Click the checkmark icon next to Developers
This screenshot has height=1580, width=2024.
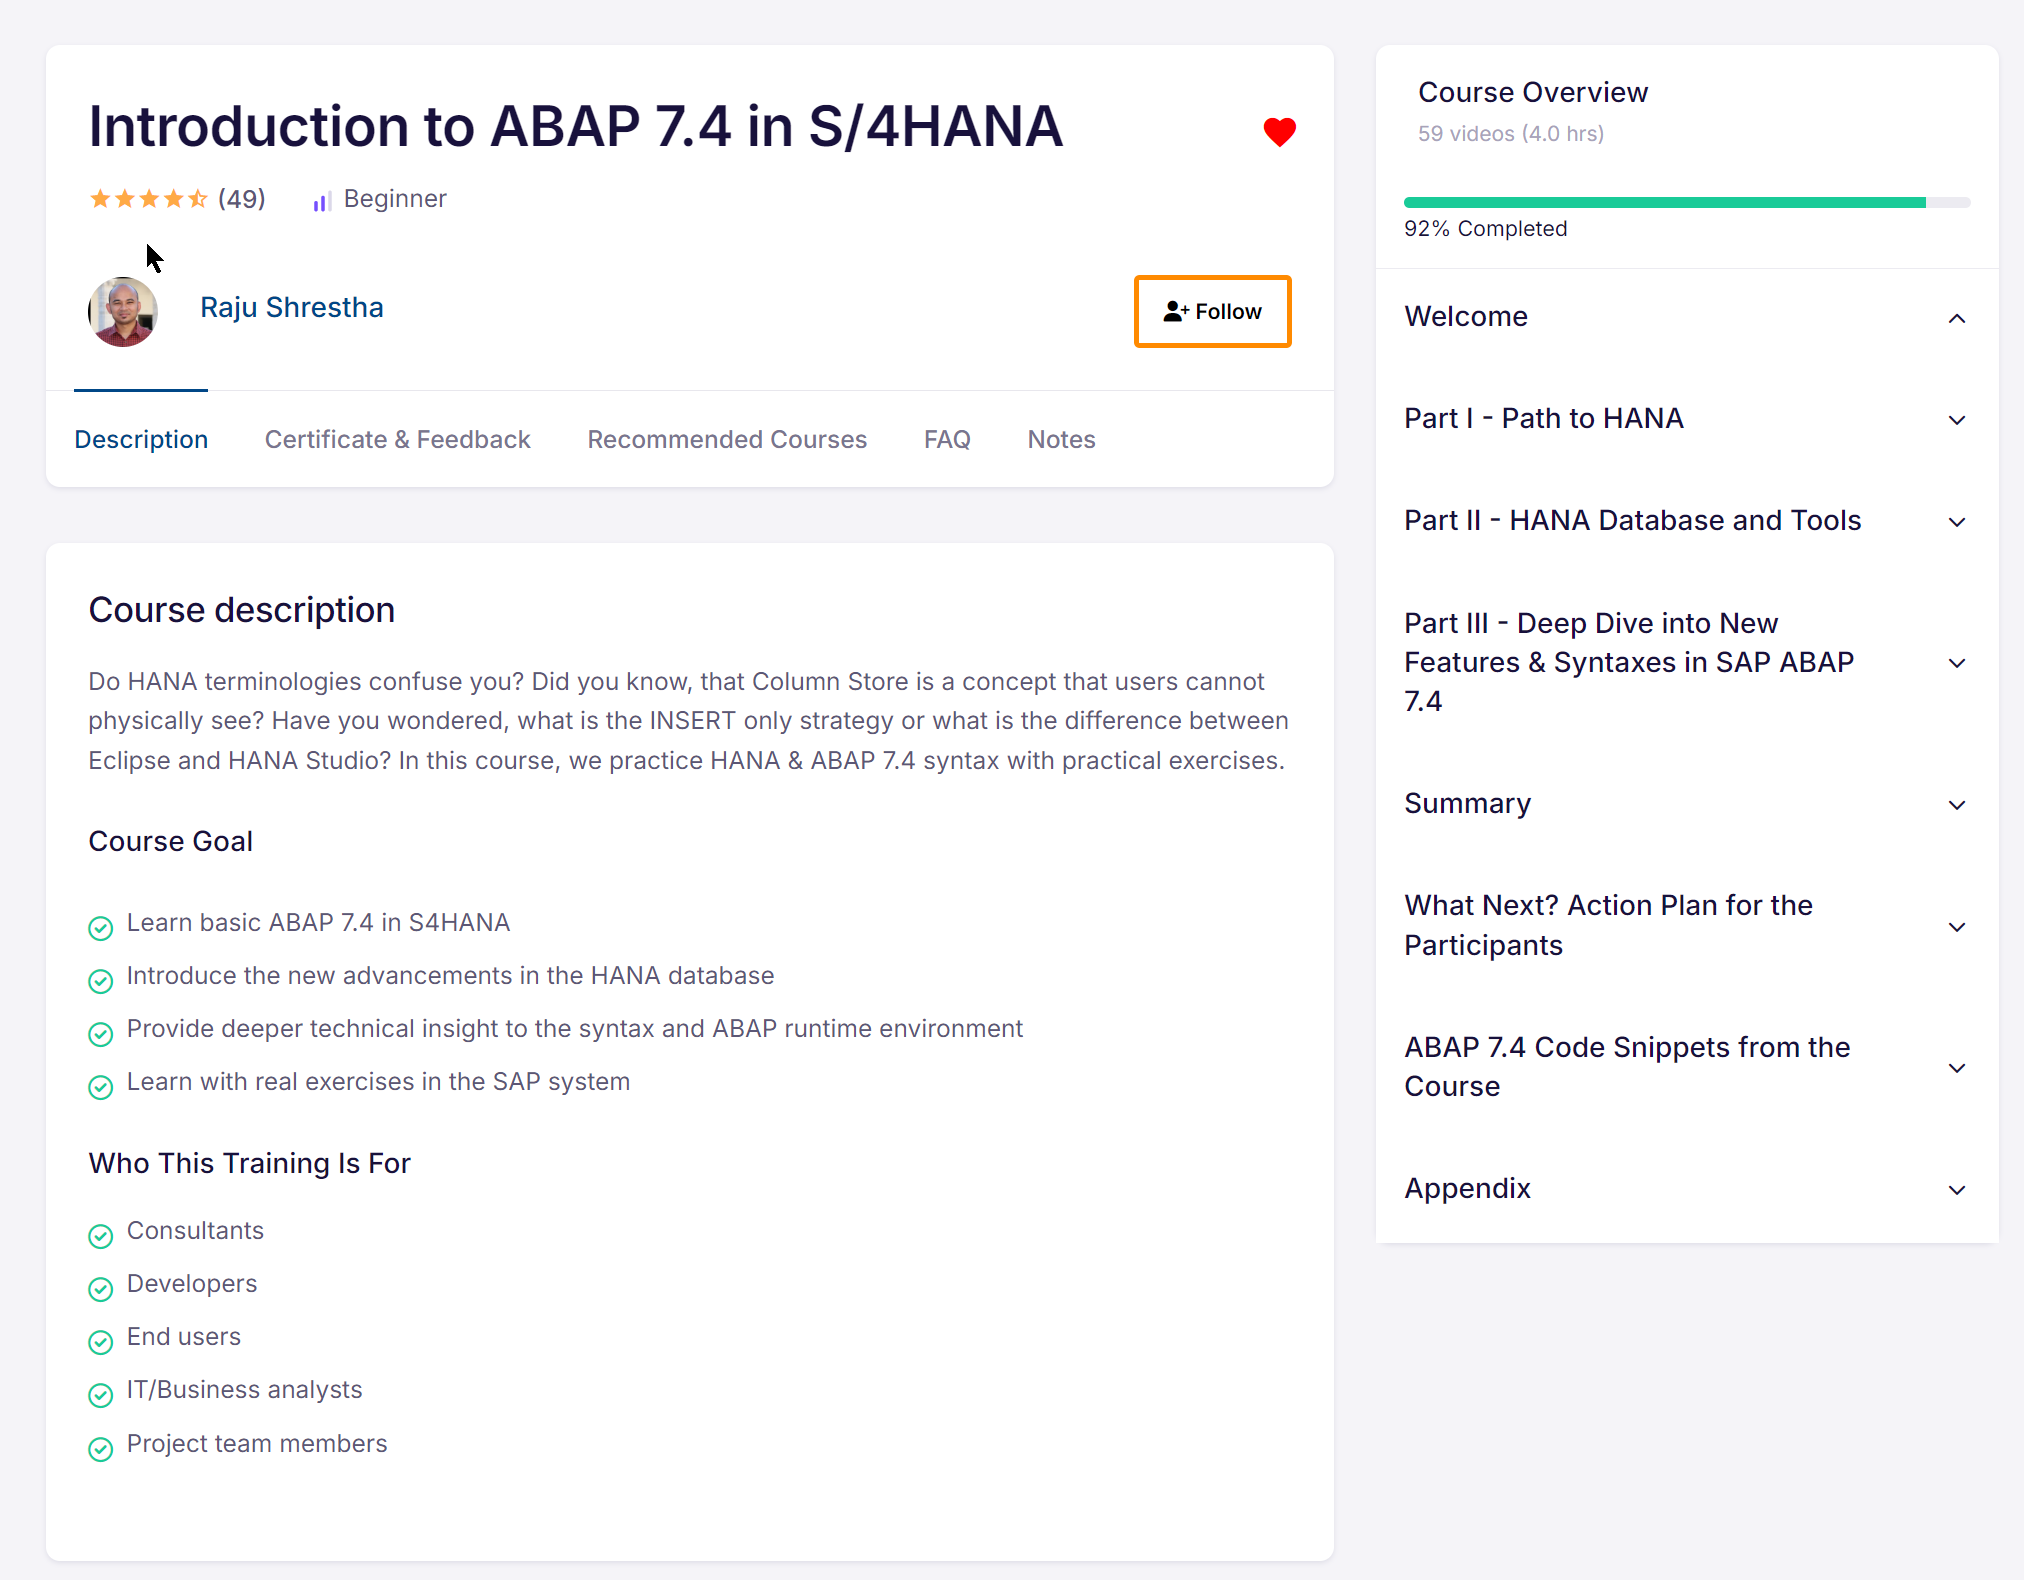101,1289
